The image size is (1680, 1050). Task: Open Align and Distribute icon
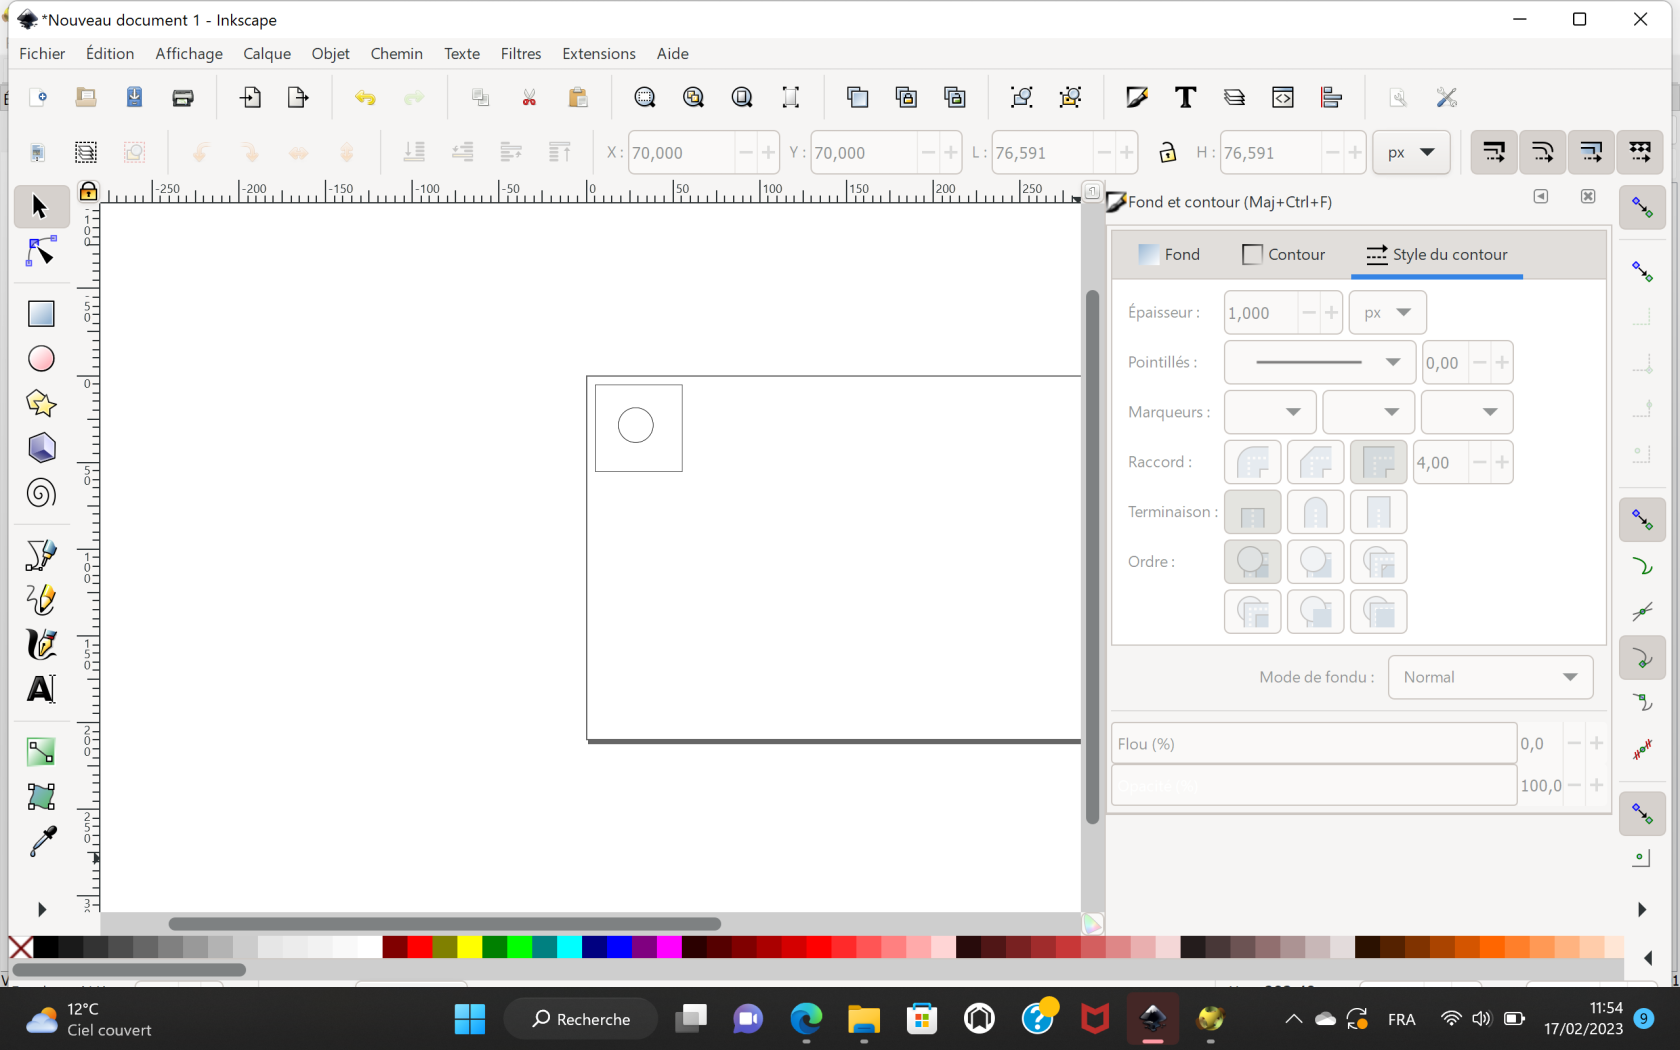1331,97
